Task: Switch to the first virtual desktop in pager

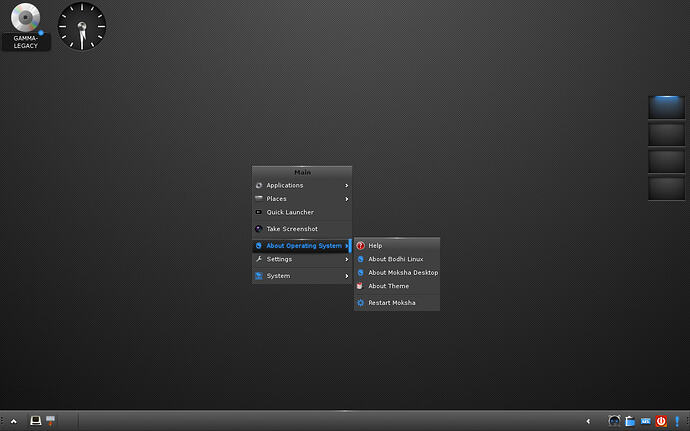Action: (666, 107)
